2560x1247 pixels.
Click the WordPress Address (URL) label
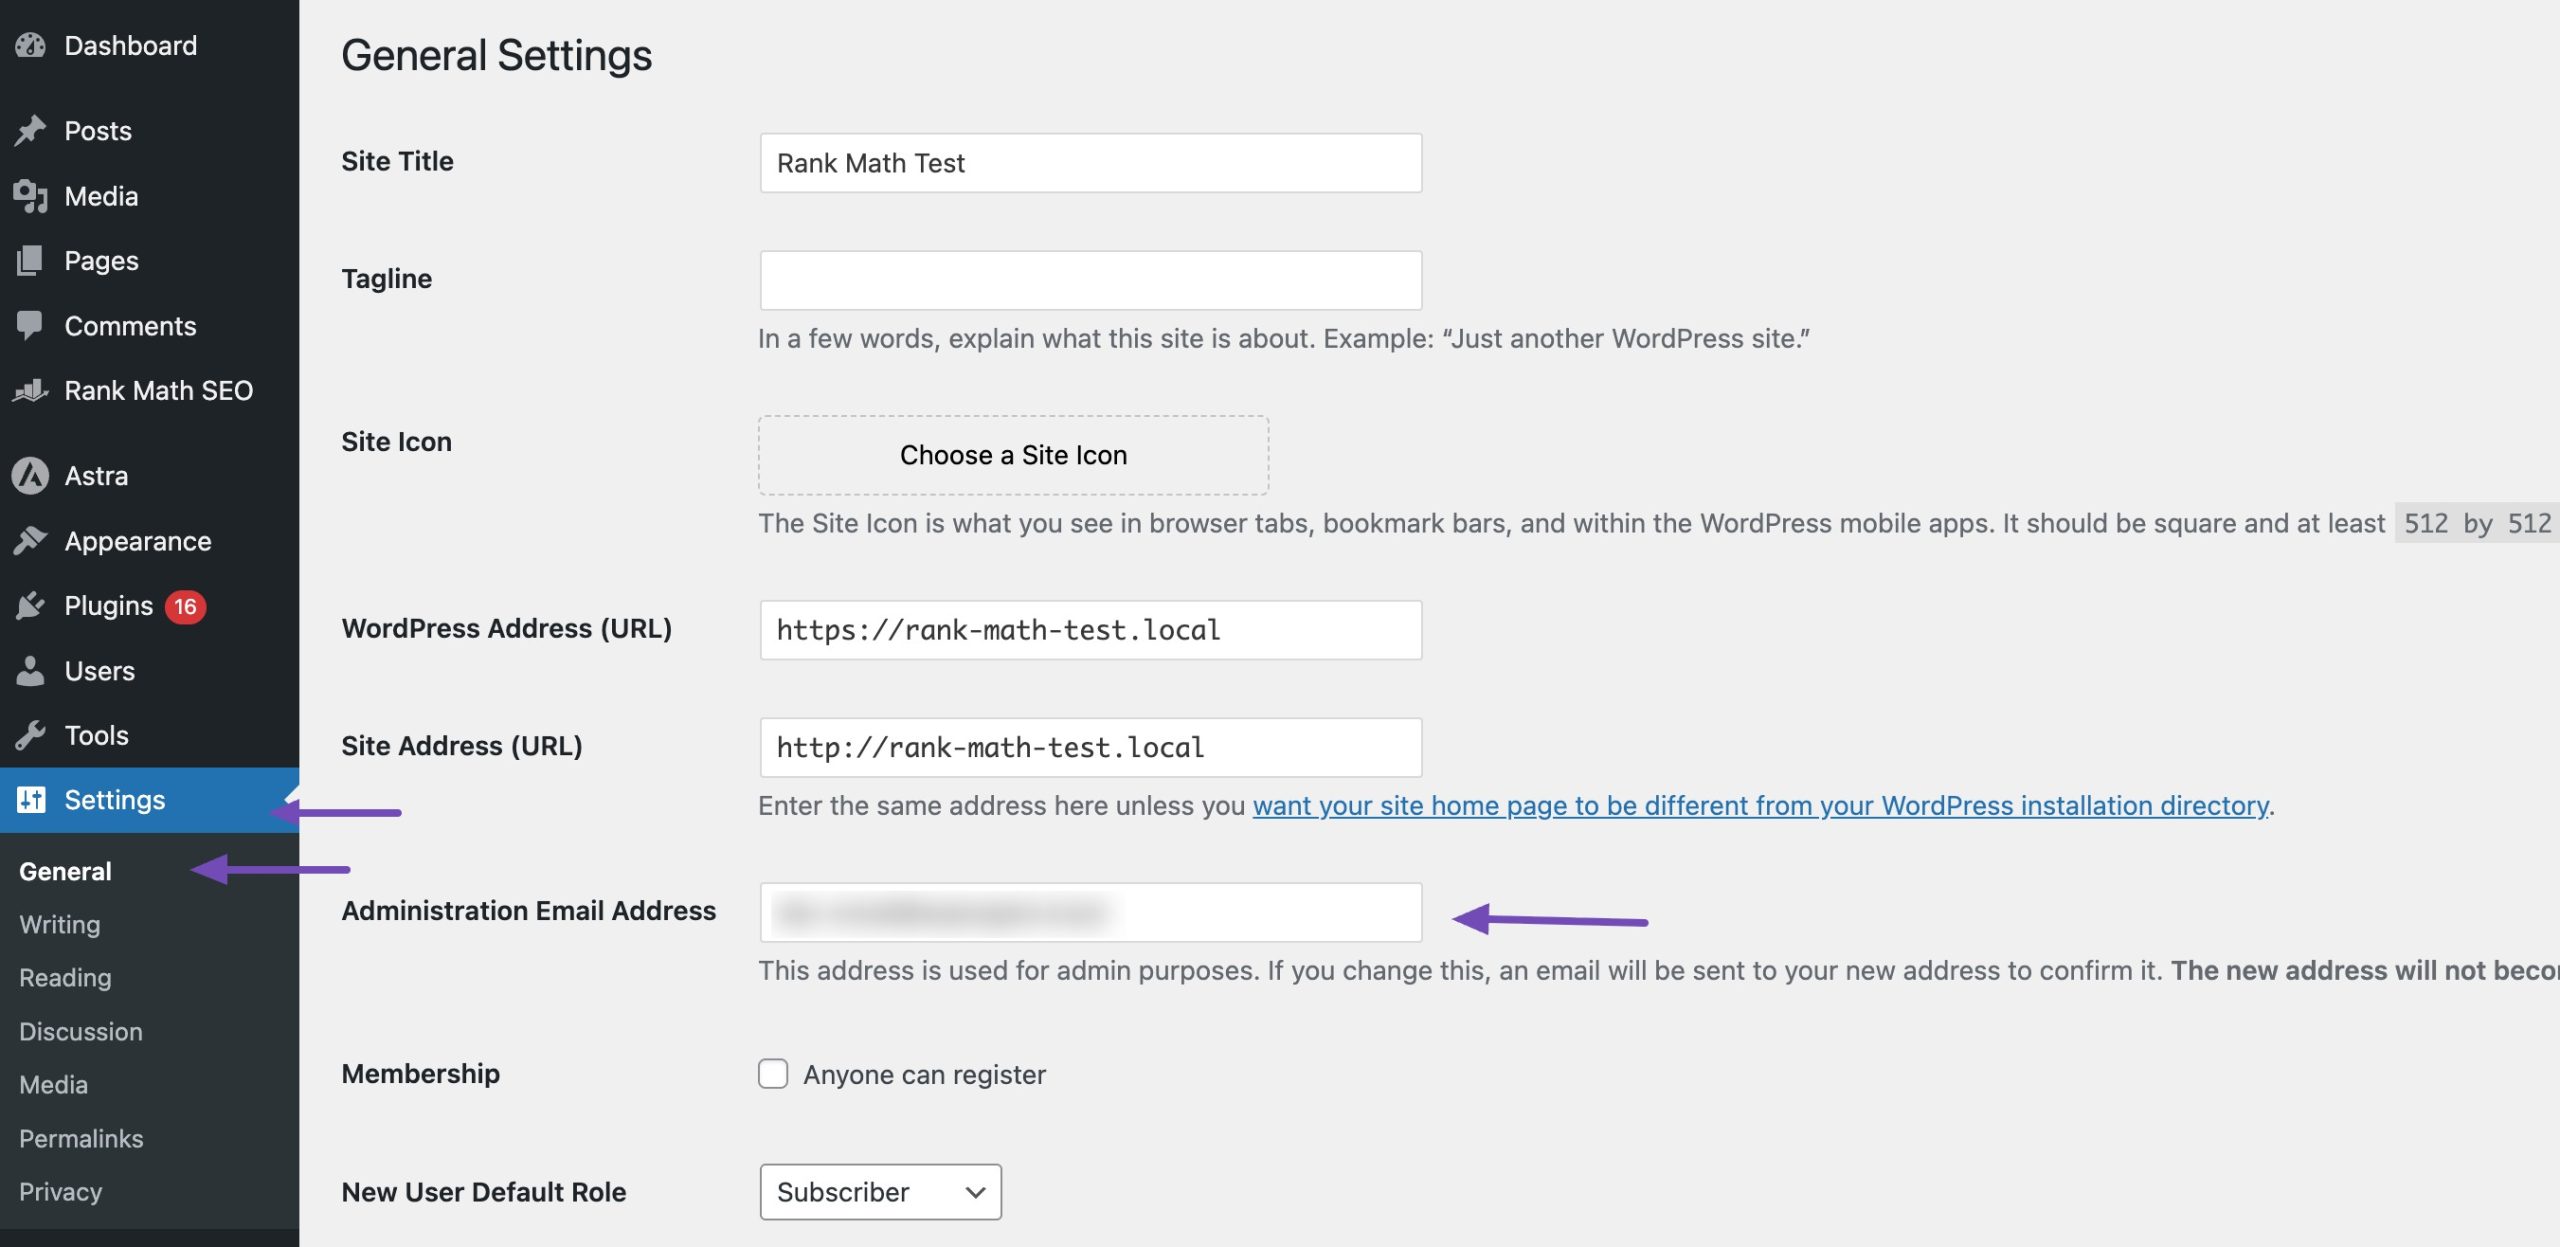click(506, 629)
